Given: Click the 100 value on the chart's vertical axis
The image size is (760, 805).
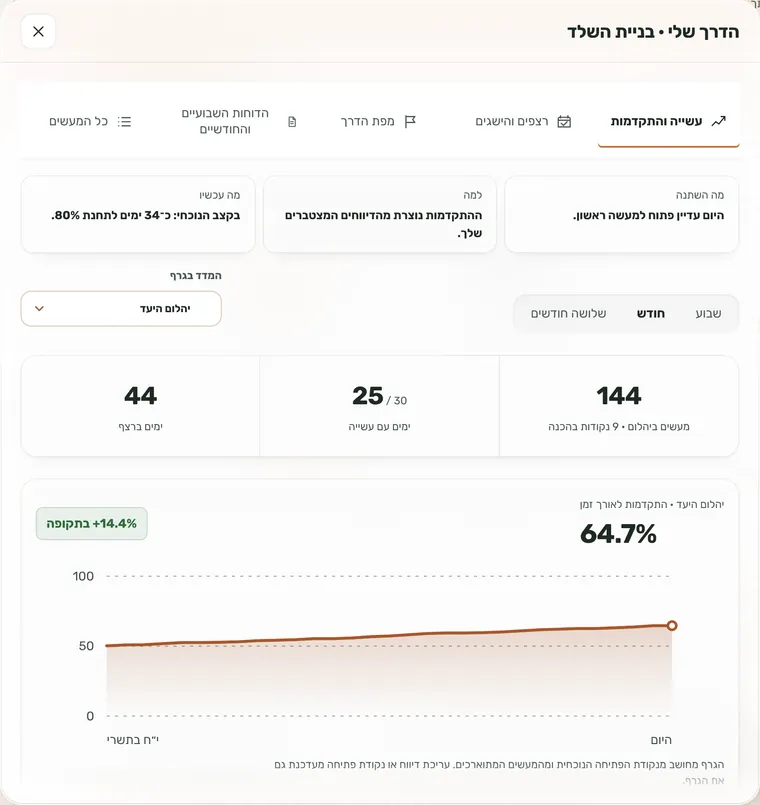Looking at the screenshot, I should pos(83,576).
